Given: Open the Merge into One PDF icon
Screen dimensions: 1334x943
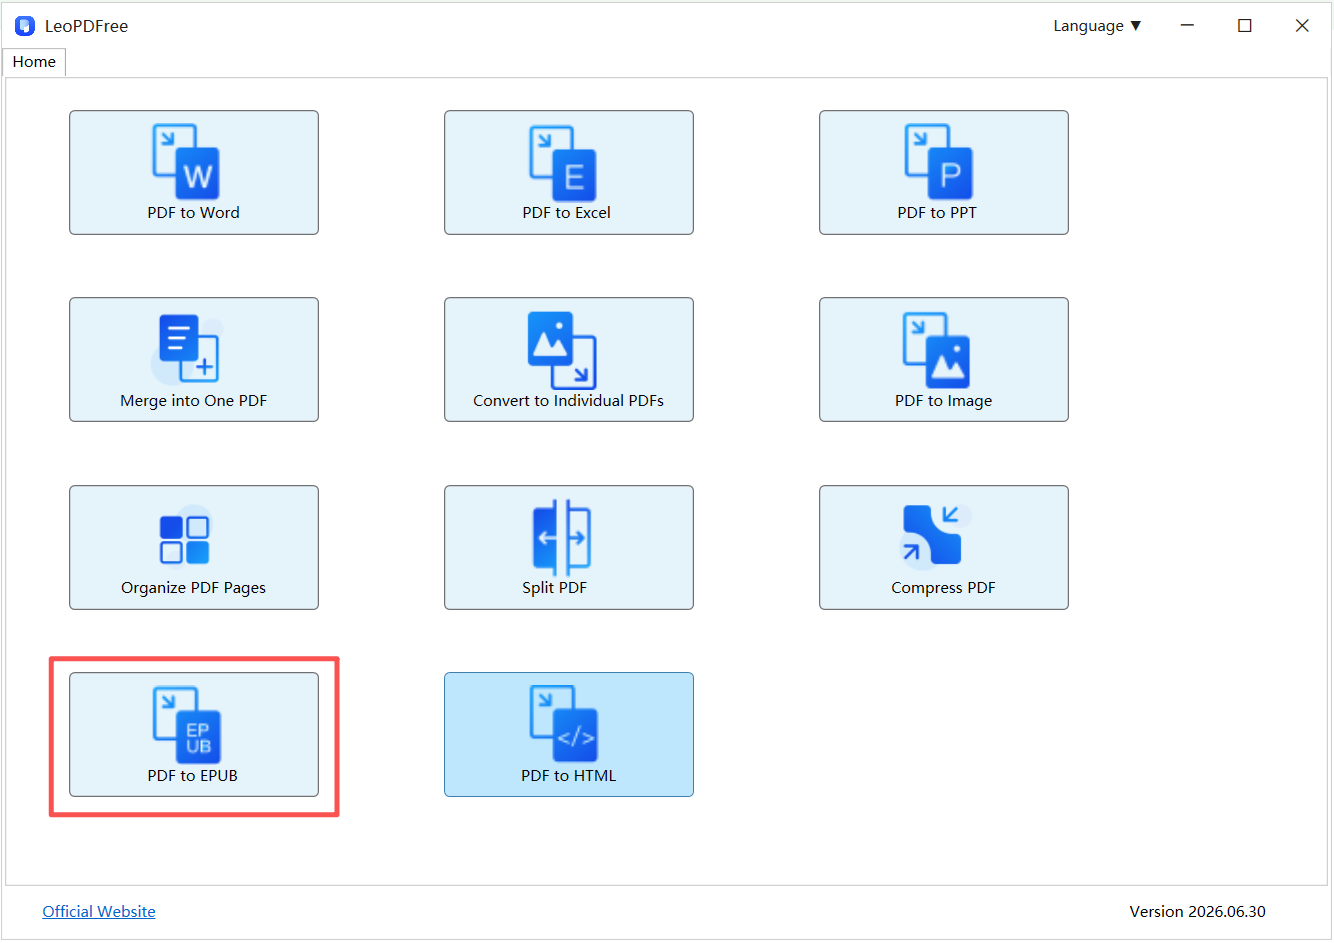Looking at the screenshot, I should point(186,348).
